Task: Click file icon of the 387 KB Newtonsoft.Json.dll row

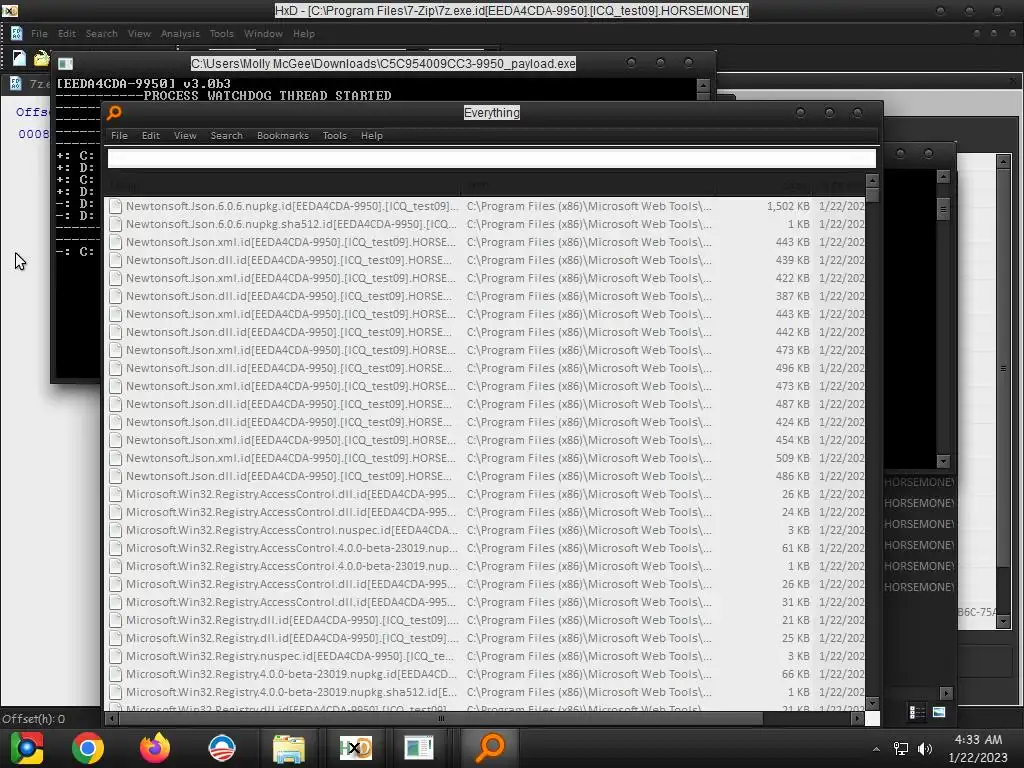Action: coord(116,296)
